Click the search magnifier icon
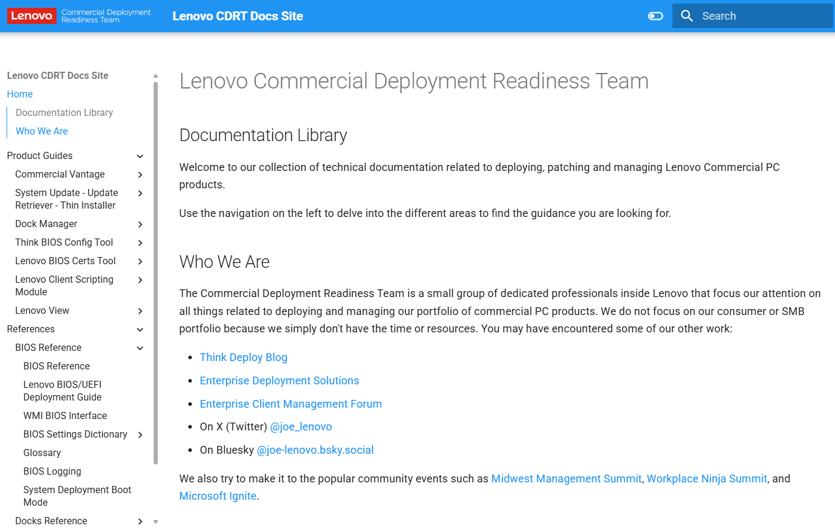The height and width of the screenshot is (532, 835). [686, 16]
